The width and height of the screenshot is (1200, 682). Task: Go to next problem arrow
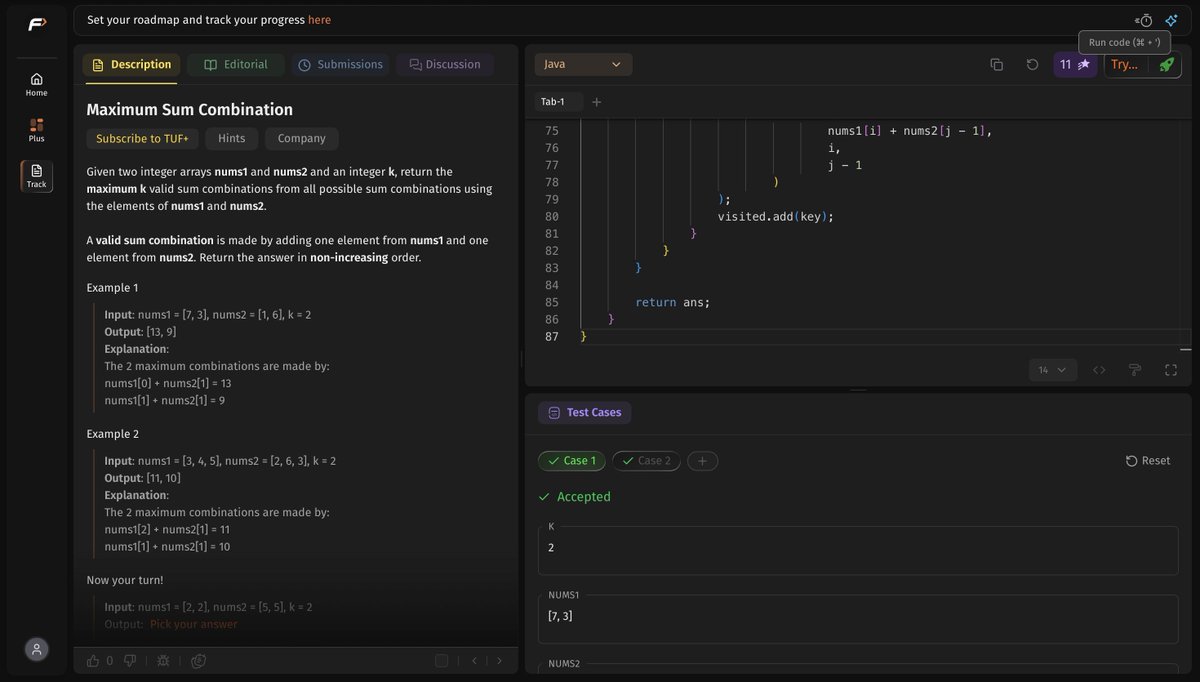(x=499, y=661)
